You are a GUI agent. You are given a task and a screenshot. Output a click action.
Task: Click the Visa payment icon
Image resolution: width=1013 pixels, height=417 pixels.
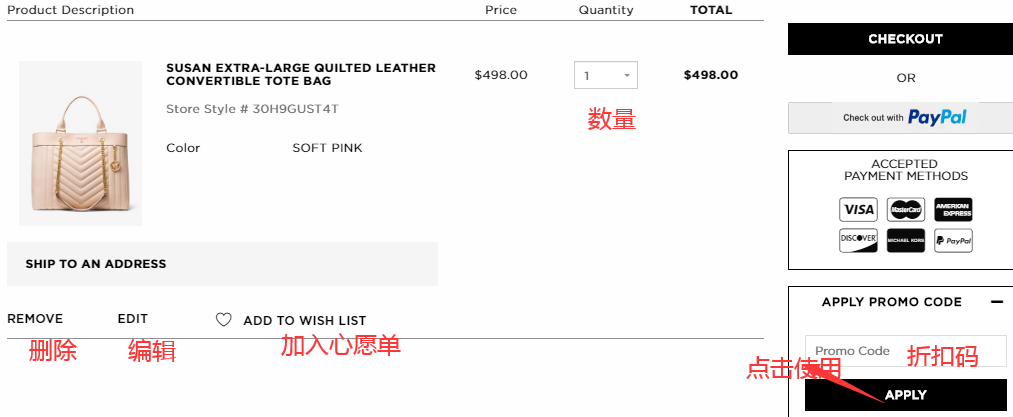pos(858,210)
